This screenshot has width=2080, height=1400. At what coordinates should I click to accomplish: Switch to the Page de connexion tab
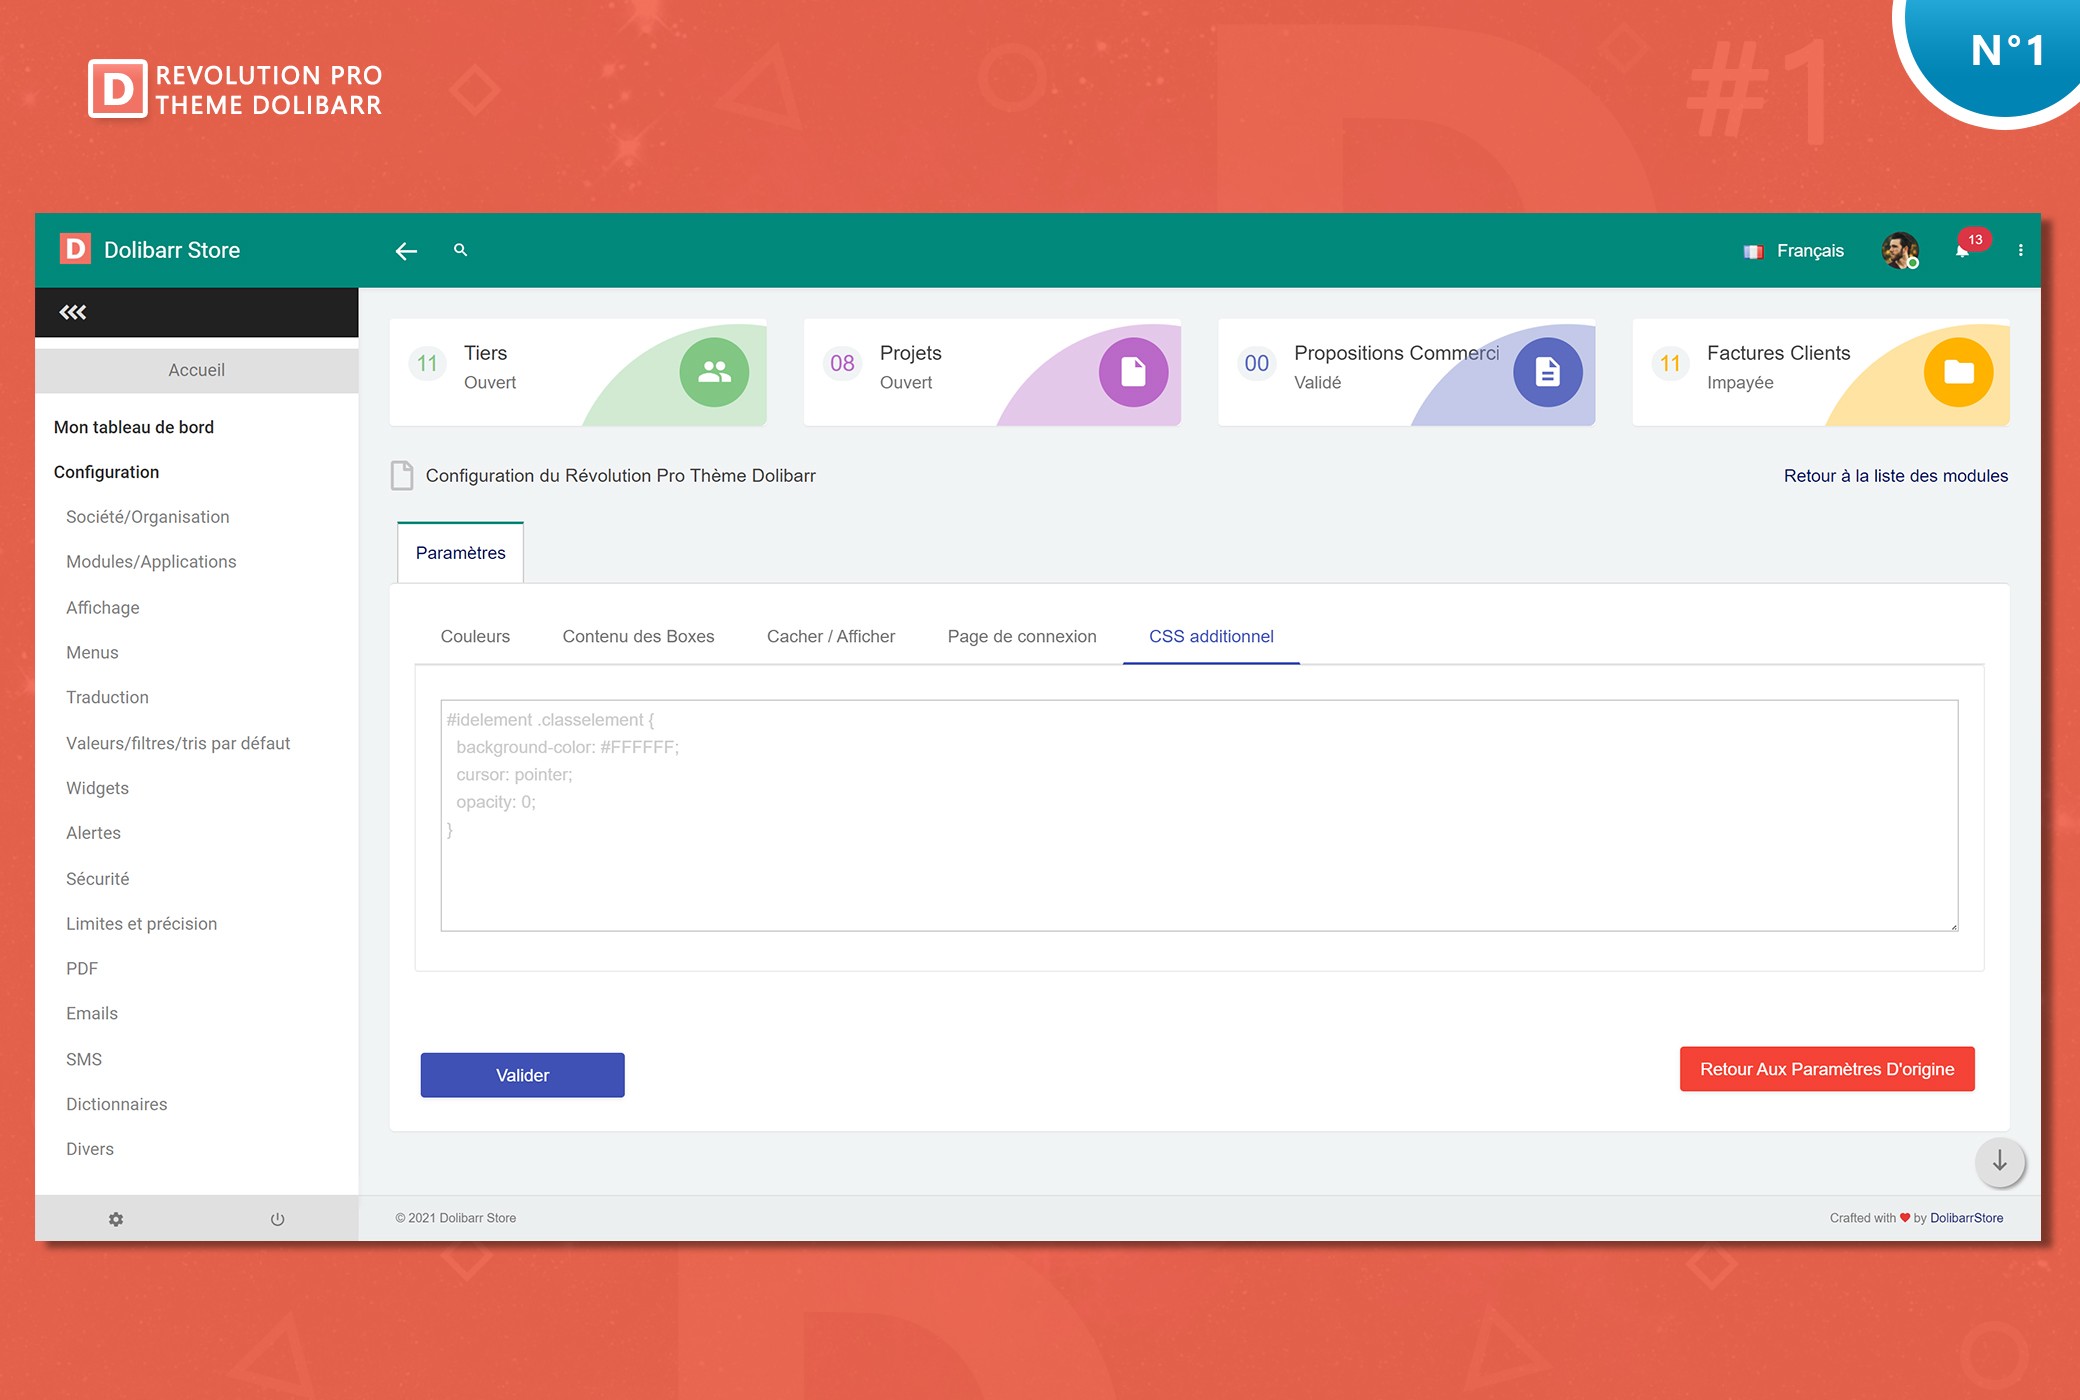coord(1021,636)
